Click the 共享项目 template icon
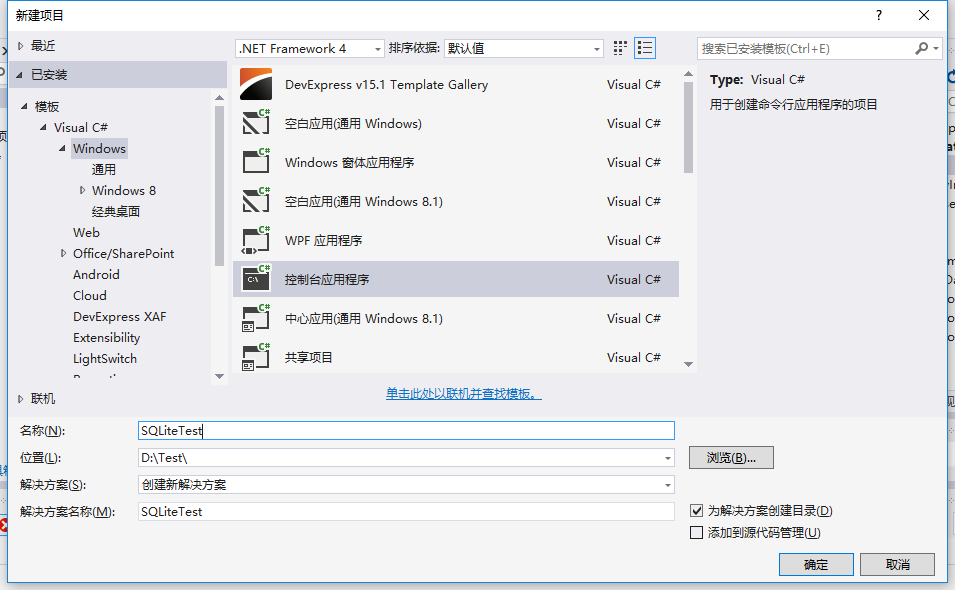The image size is (955, 590). pyautogui.click(x=256, y=357)
